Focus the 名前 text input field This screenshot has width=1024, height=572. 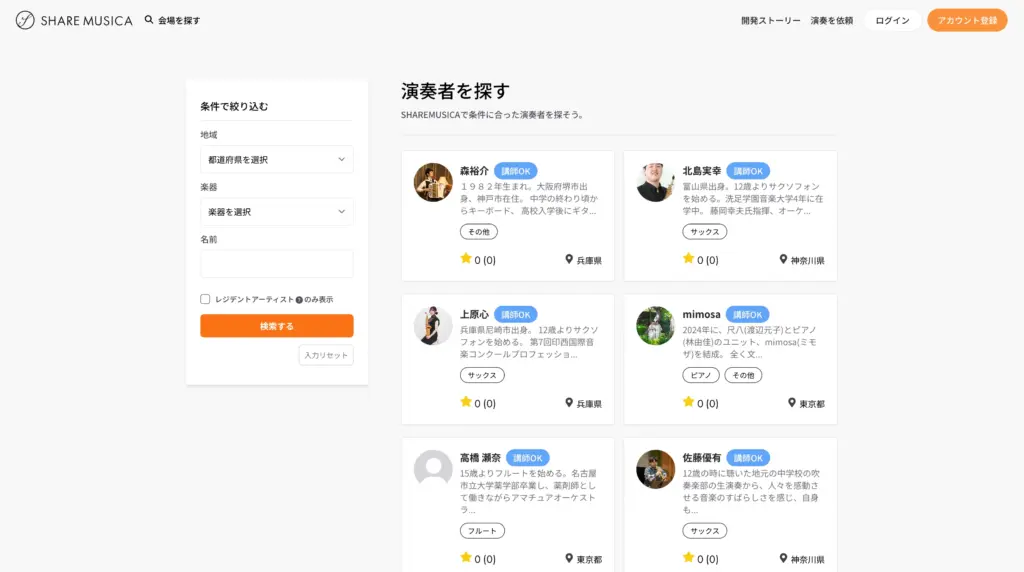(276, 264)
